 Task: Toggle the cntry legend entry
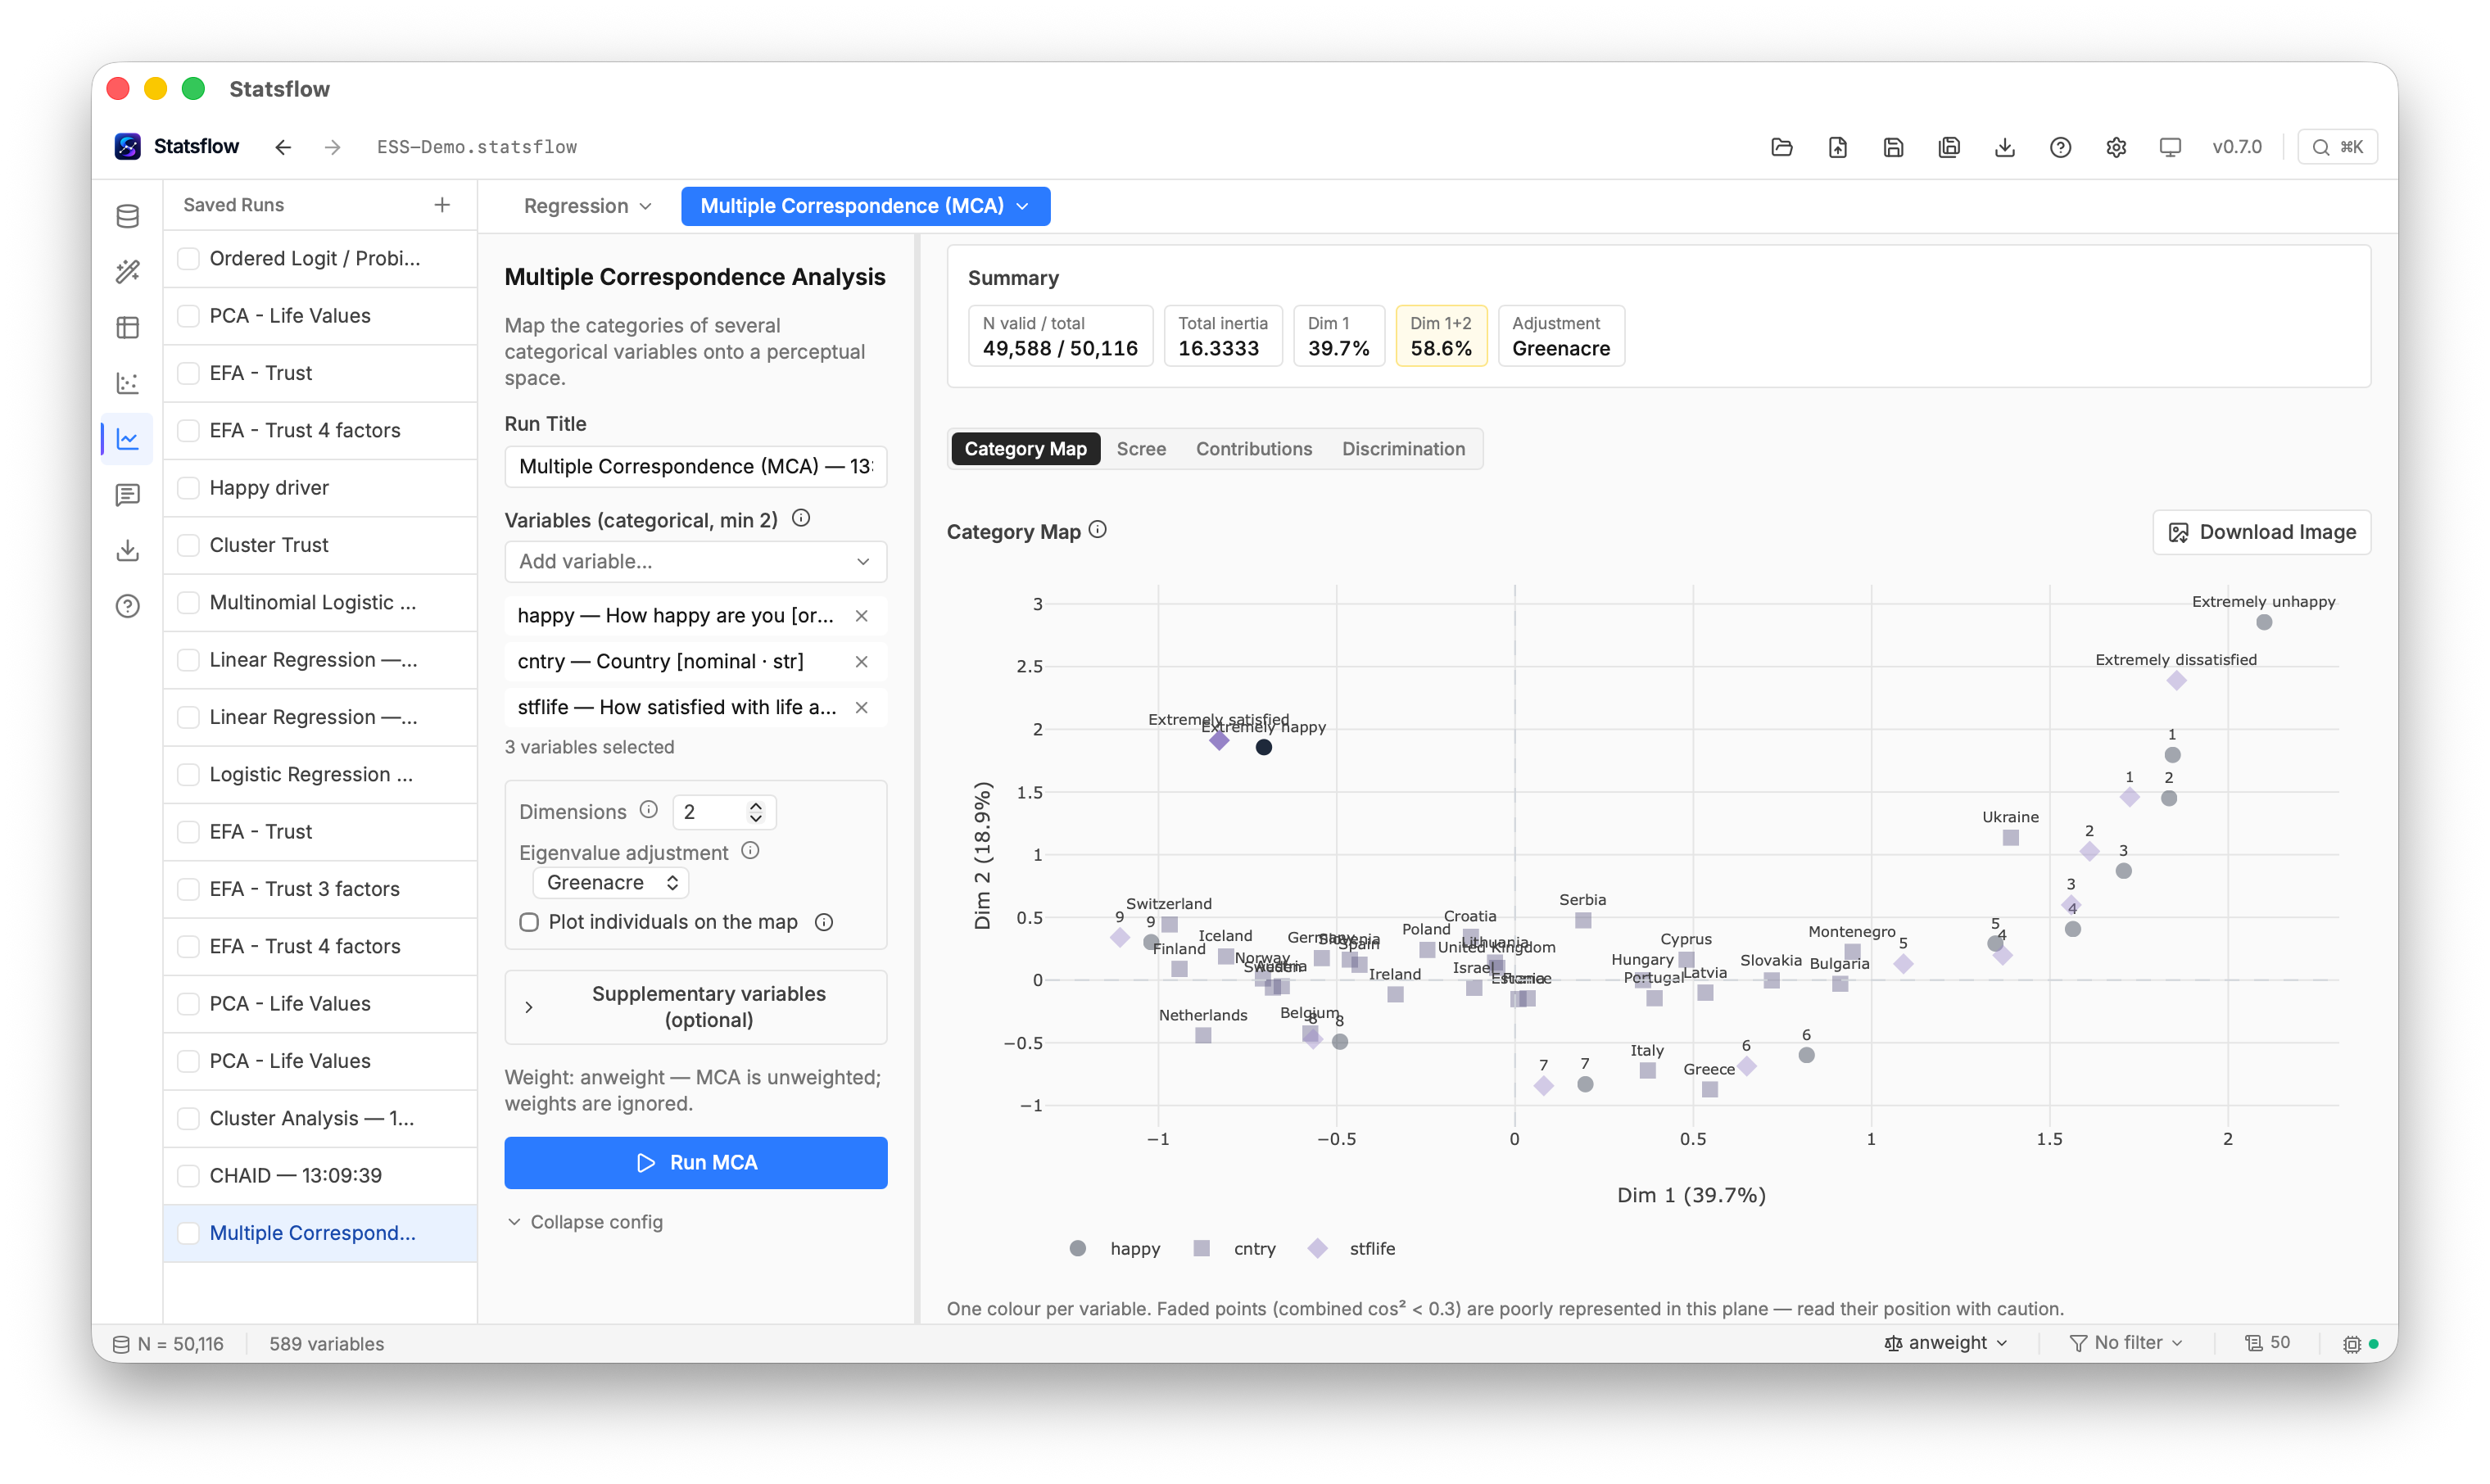coord(1234,1249)
